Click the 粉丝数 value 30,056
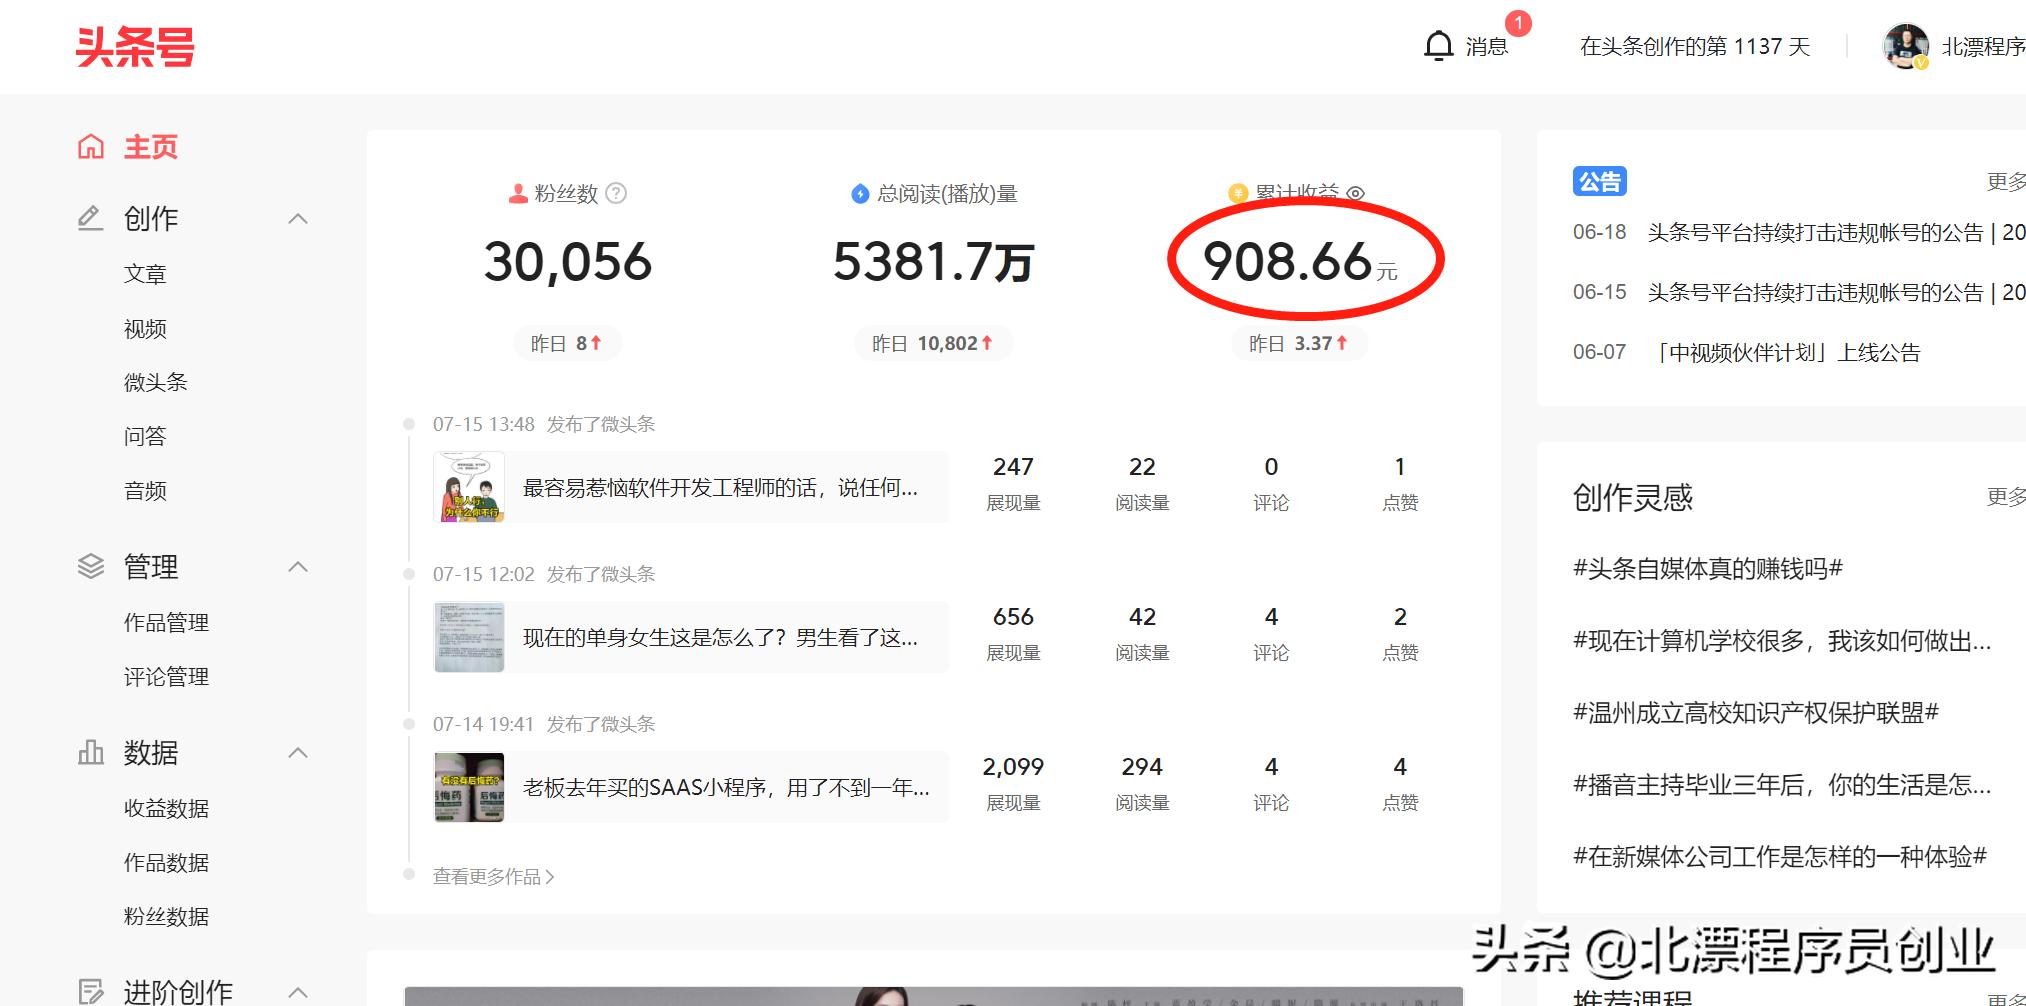The height and width of the screenshot is (1006, 2026). pos(568,262)
